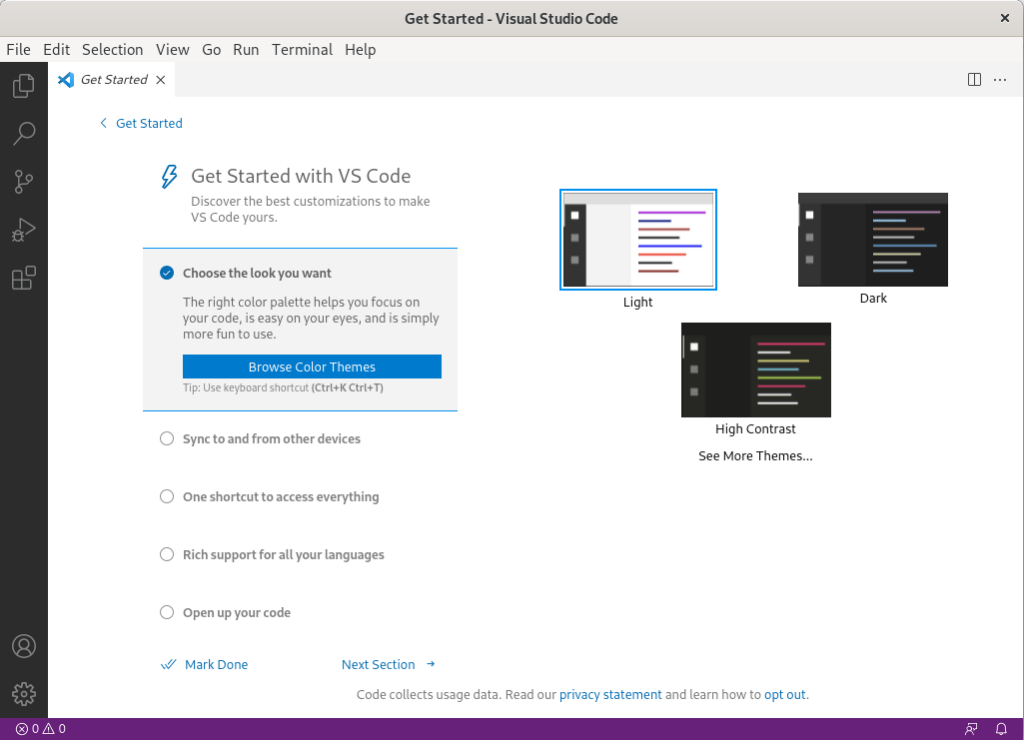This screenshot has height=740, width=1024.
Task: Click the Accounts icon in activity bar
Action: [23, 646]
